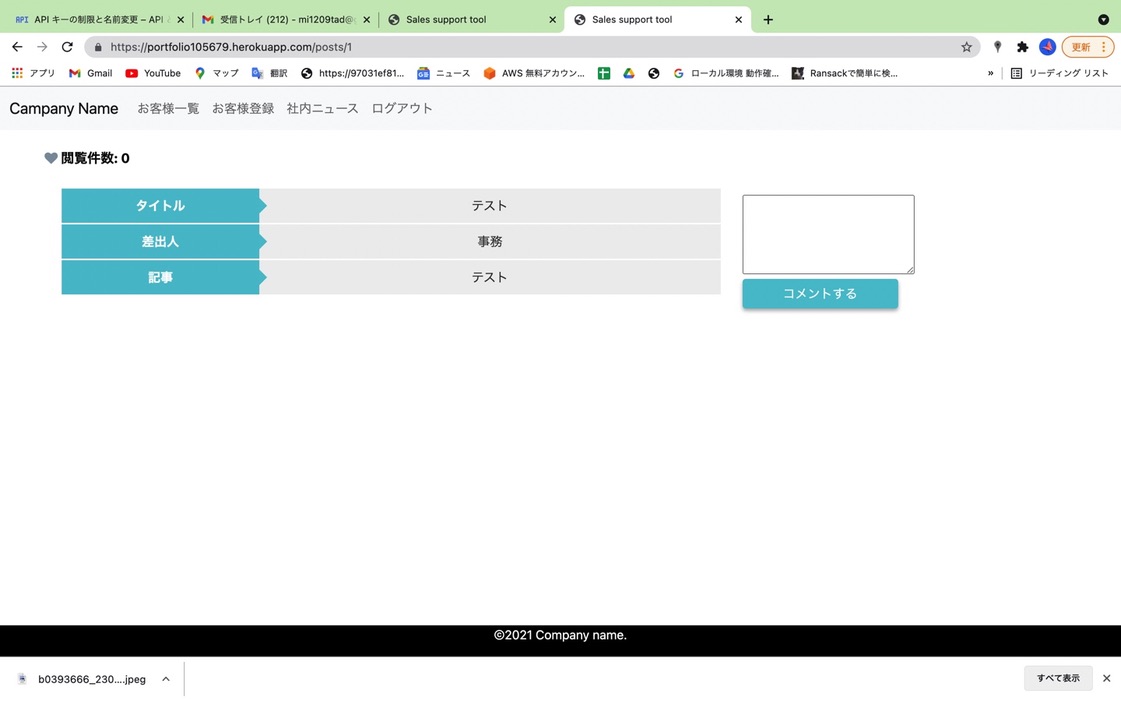This screenshot has width=1121, height=701.
Task: Open the お客様一覧 nav link
Action: (x=168, y=109)
